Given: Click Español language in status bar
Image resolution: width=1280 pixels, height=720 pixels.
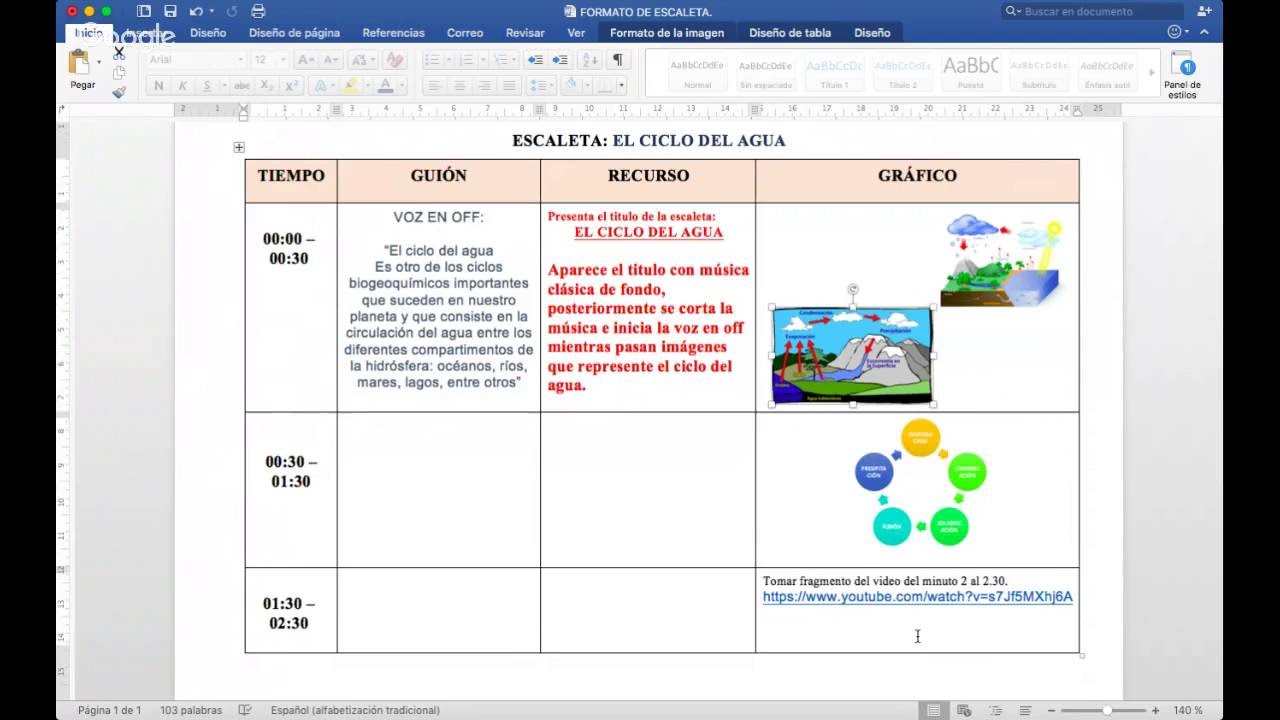Looking at the screenshot, I should pyautogui.click(x=355, y=710).
